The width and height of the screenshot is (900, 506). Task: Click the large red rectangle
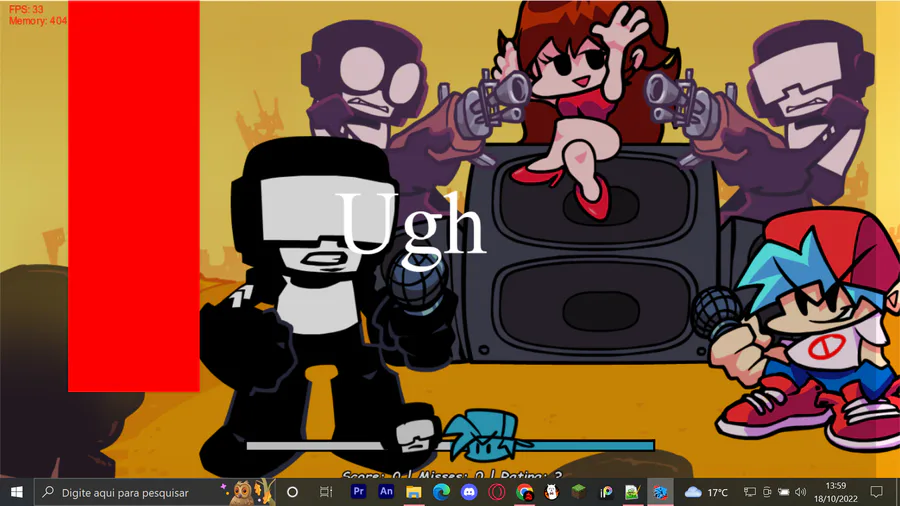134,196
